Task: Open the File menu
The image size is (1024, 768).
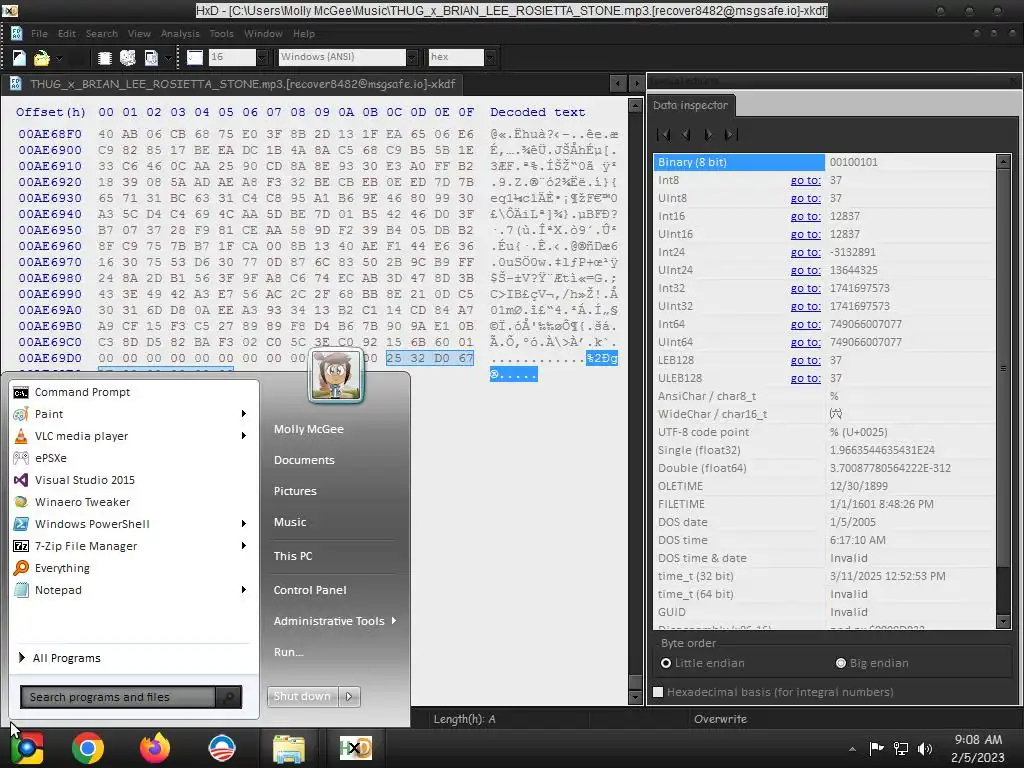Action: click(x=39, y=33)
